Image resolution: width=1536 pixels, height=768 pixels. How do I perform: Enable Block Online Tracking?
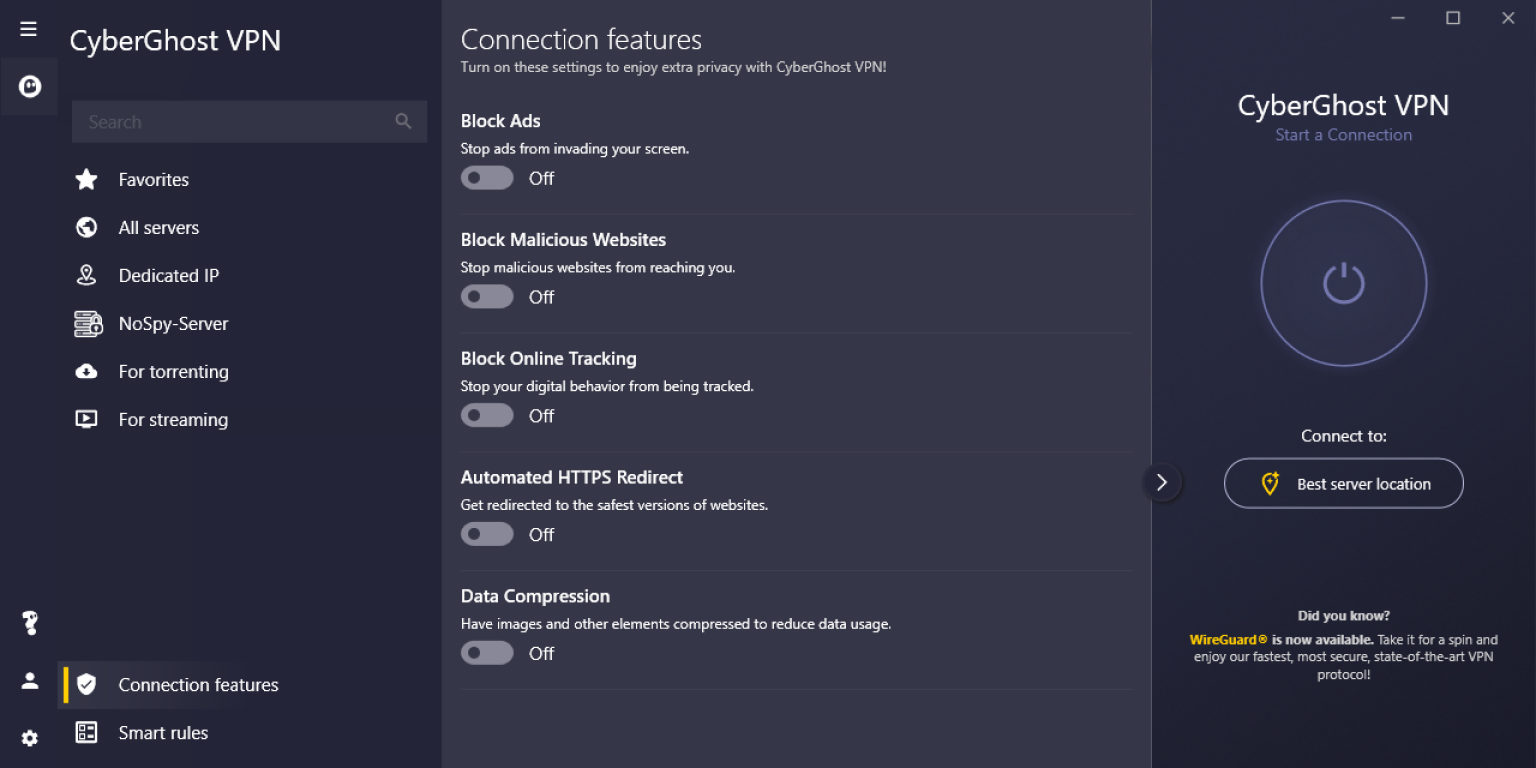[x=487, y=415]
